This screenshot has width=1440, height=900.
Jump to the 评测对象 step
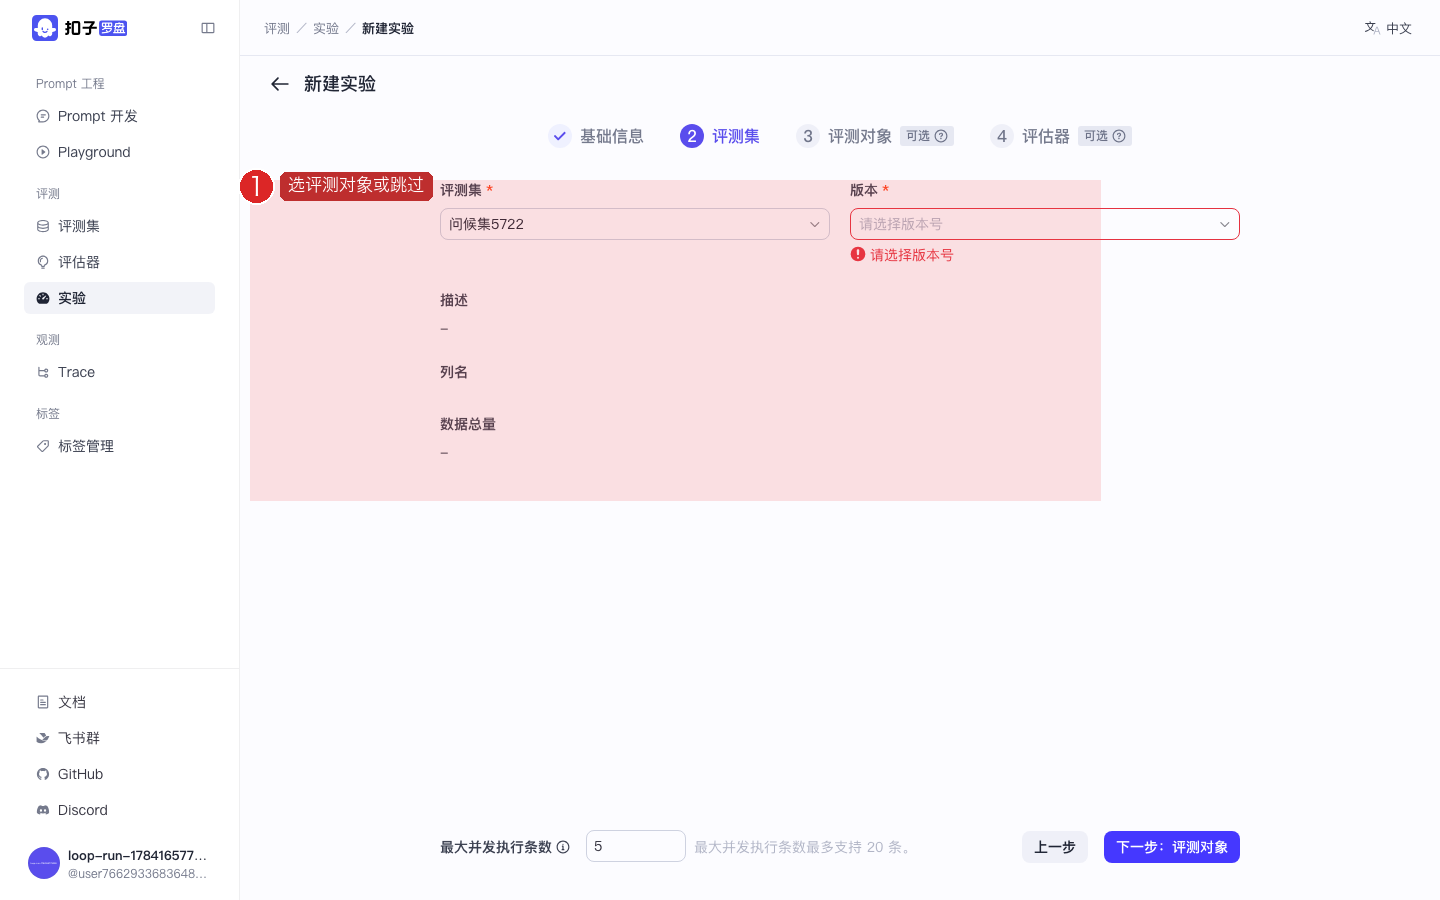860,136
